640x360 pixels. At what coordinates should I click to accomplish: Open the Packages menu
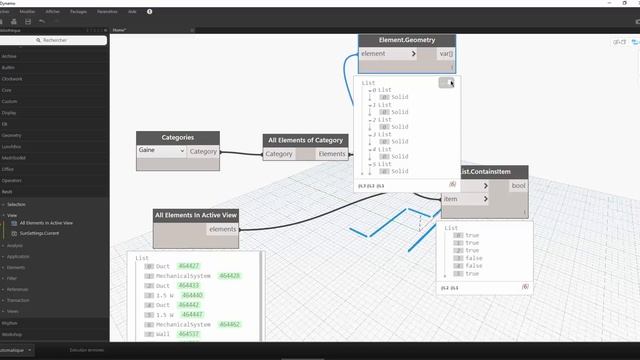[x=78, y=12]
